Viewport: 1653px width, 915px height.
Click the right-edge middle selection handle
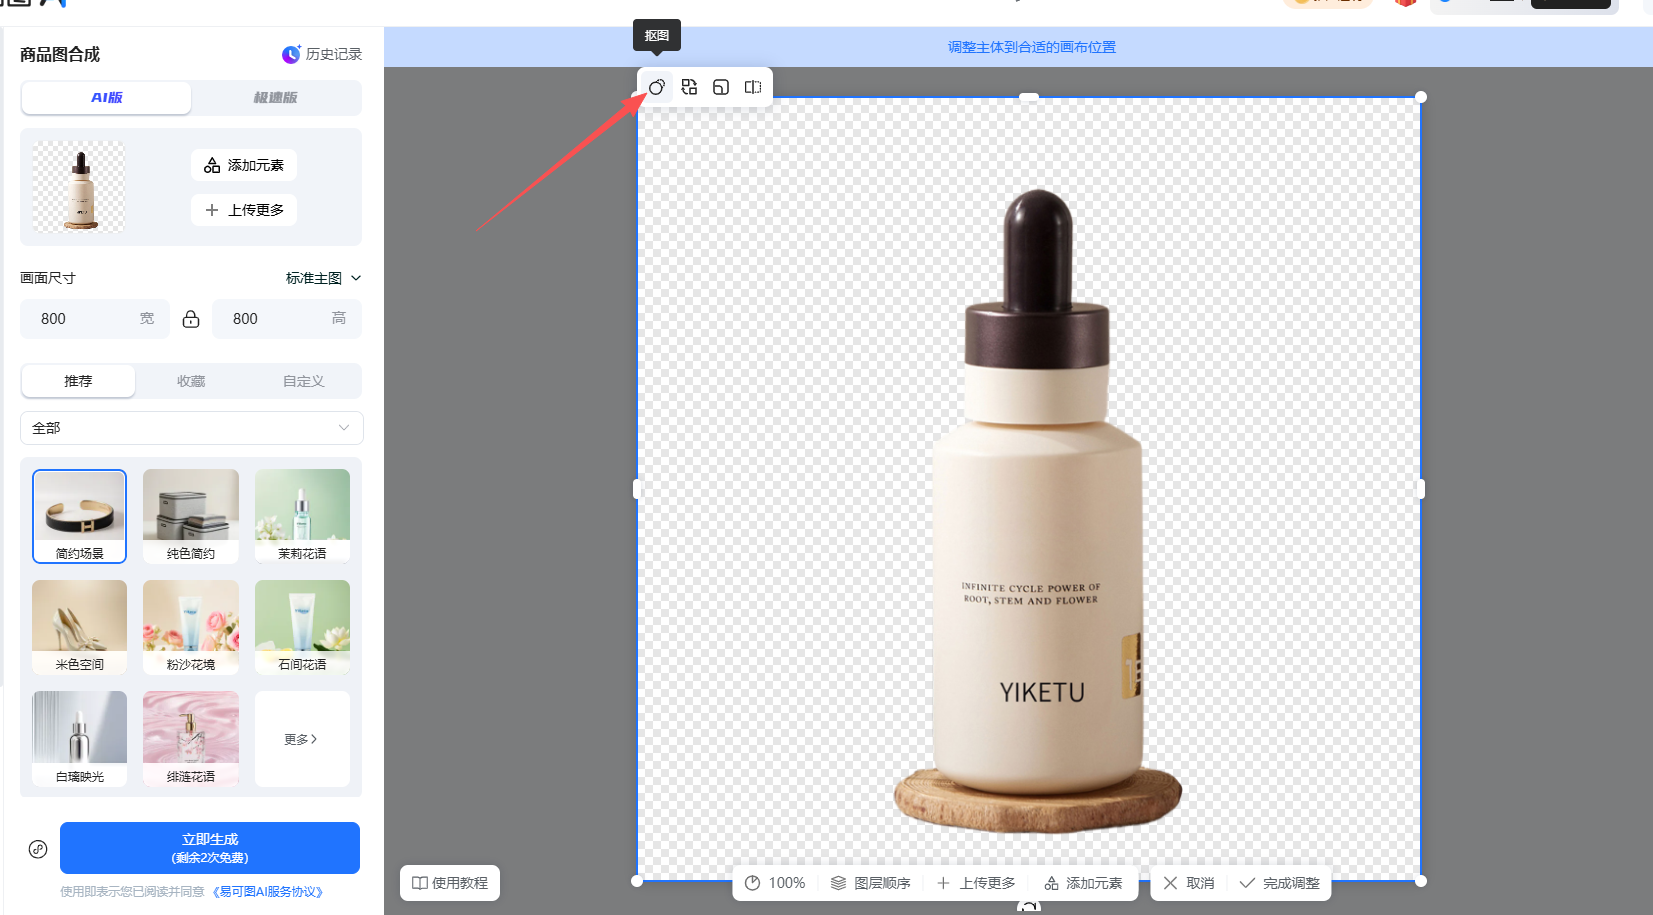[x=1421, y=489]
